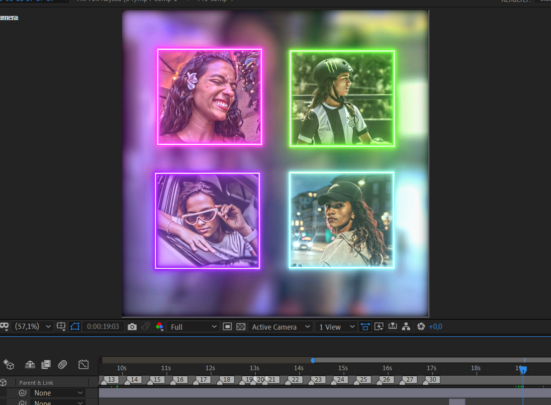Toggle mask and shape path visibility
The image size is (551, 405).
[75, 327]
